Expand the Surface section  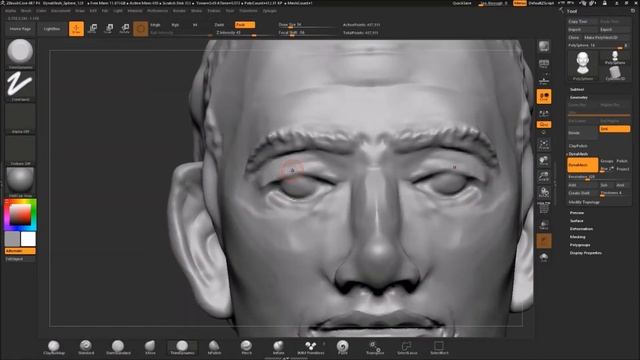(576, 221)
